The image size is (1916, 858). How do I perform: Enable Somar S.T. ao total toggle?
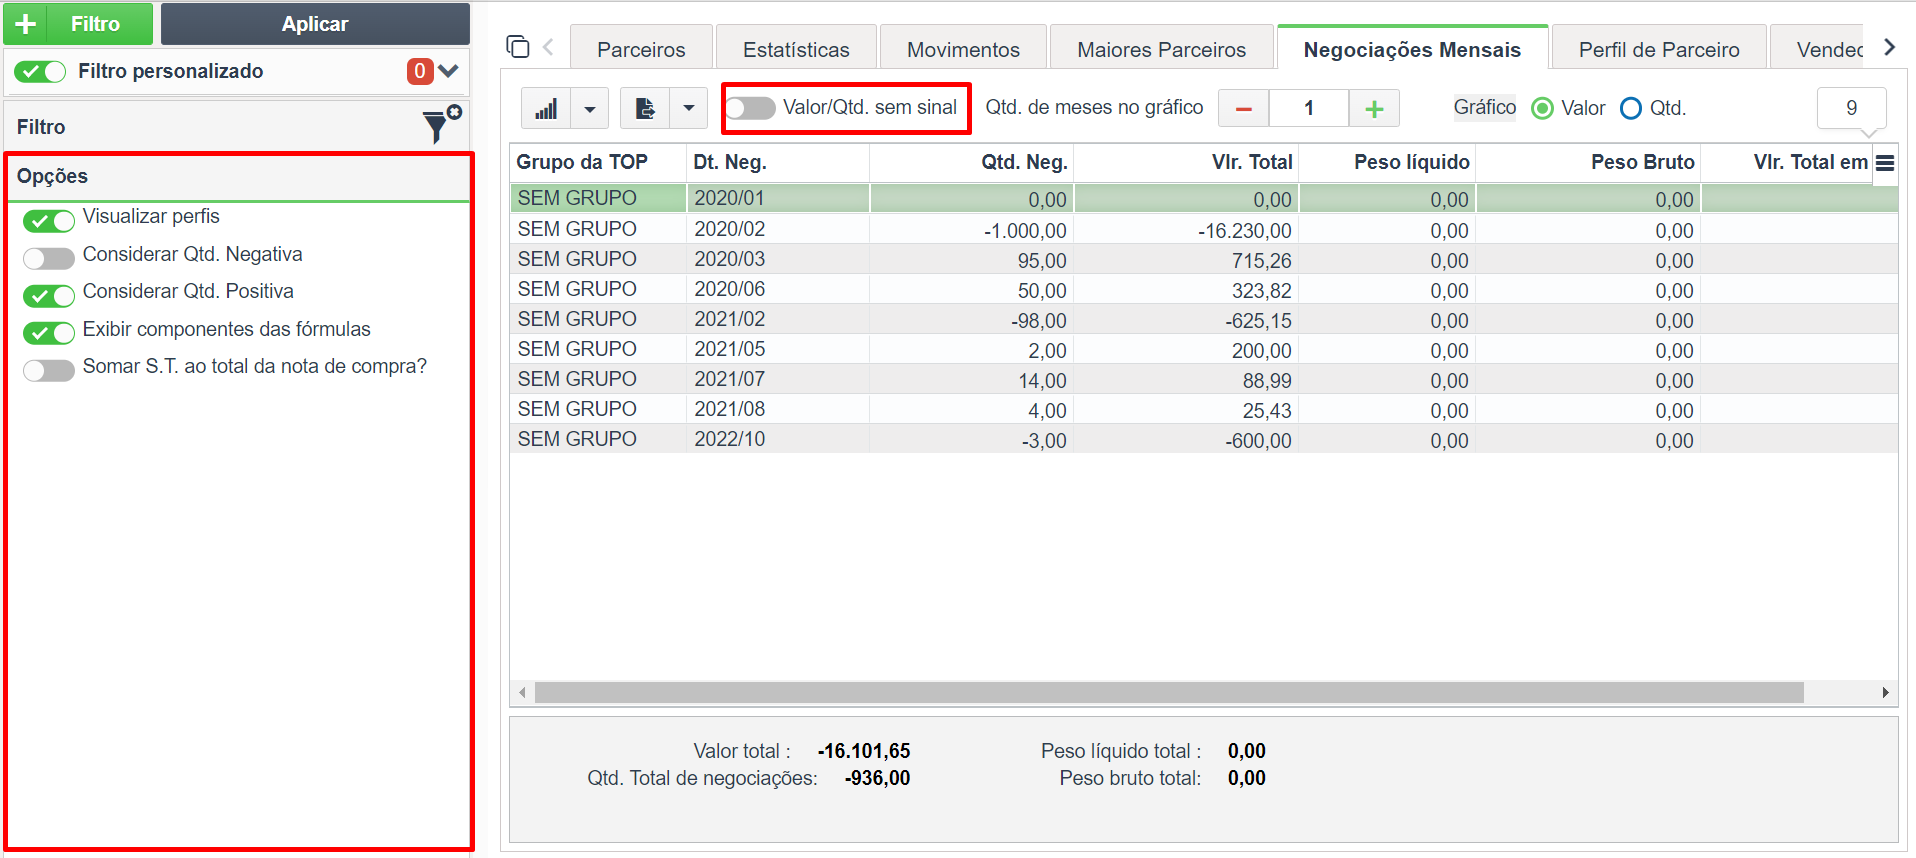click(49, 370)
